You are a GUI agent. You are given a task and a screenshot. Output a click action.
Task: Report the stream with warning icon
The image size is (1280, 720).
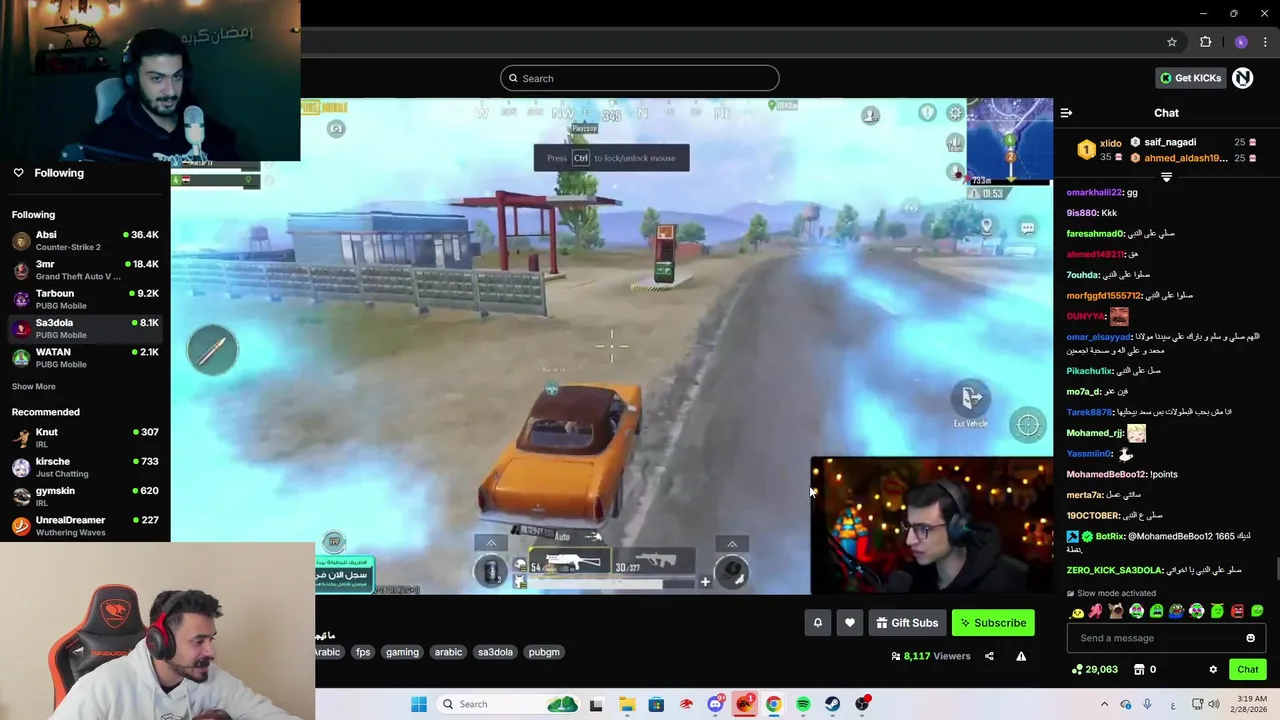pos(1021,656)
